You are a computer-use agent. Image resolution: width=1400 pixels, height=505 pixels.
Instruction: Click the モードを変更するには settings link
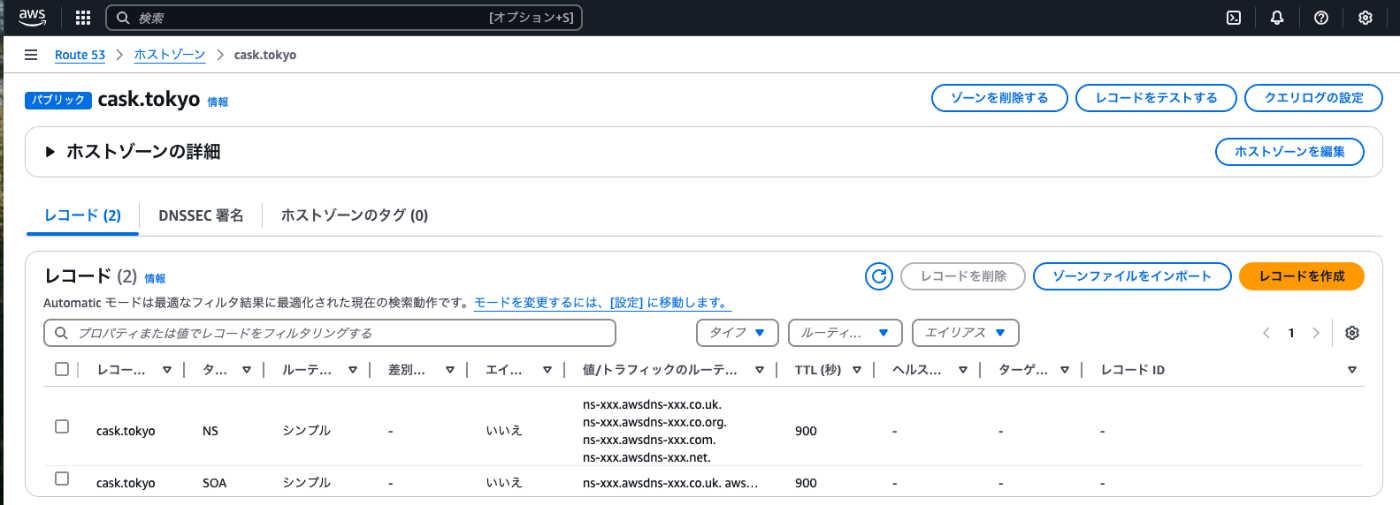pyautogui.click(x=602, y=302)
